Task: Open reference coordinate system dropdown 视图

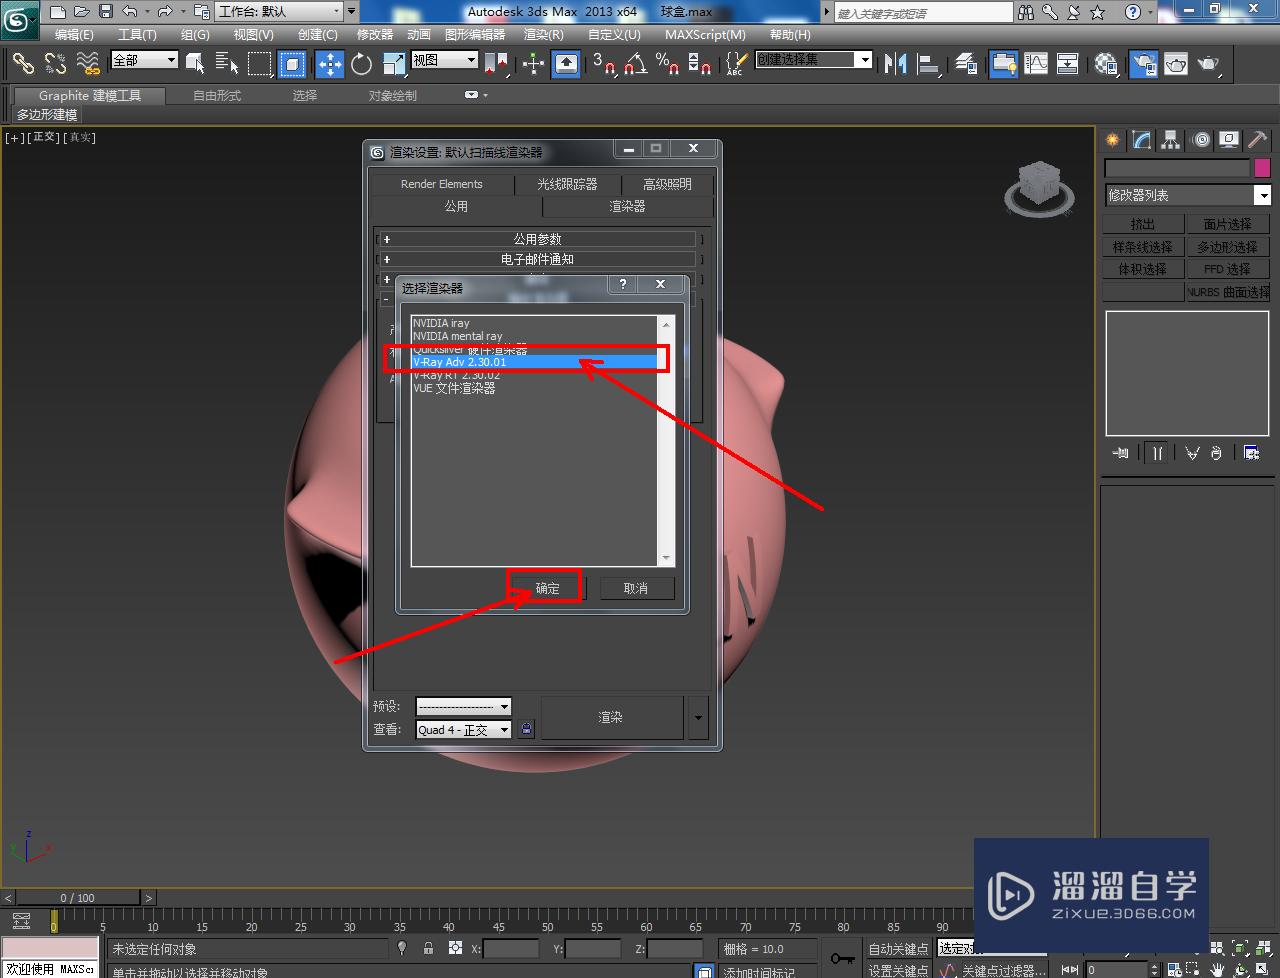Action: pos(444,60)
